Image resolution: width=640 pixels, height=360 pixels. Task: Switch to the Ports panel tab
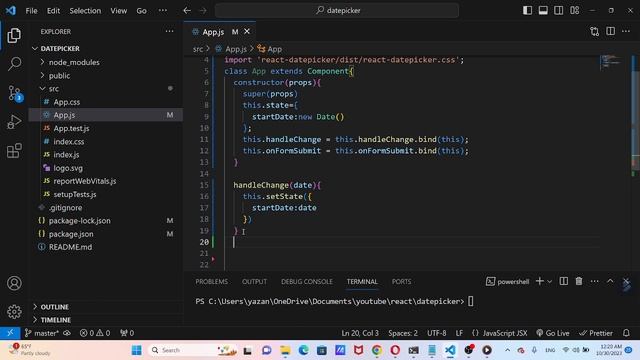402,282
